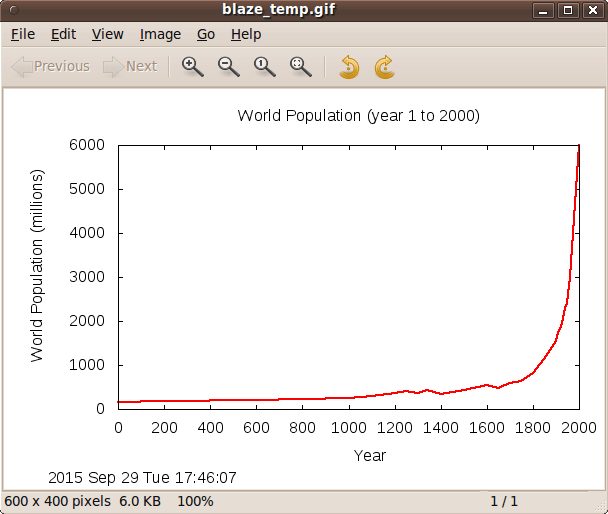Click the y-axis value "3000"
The image size is (608, 514).
click(87, 277)
